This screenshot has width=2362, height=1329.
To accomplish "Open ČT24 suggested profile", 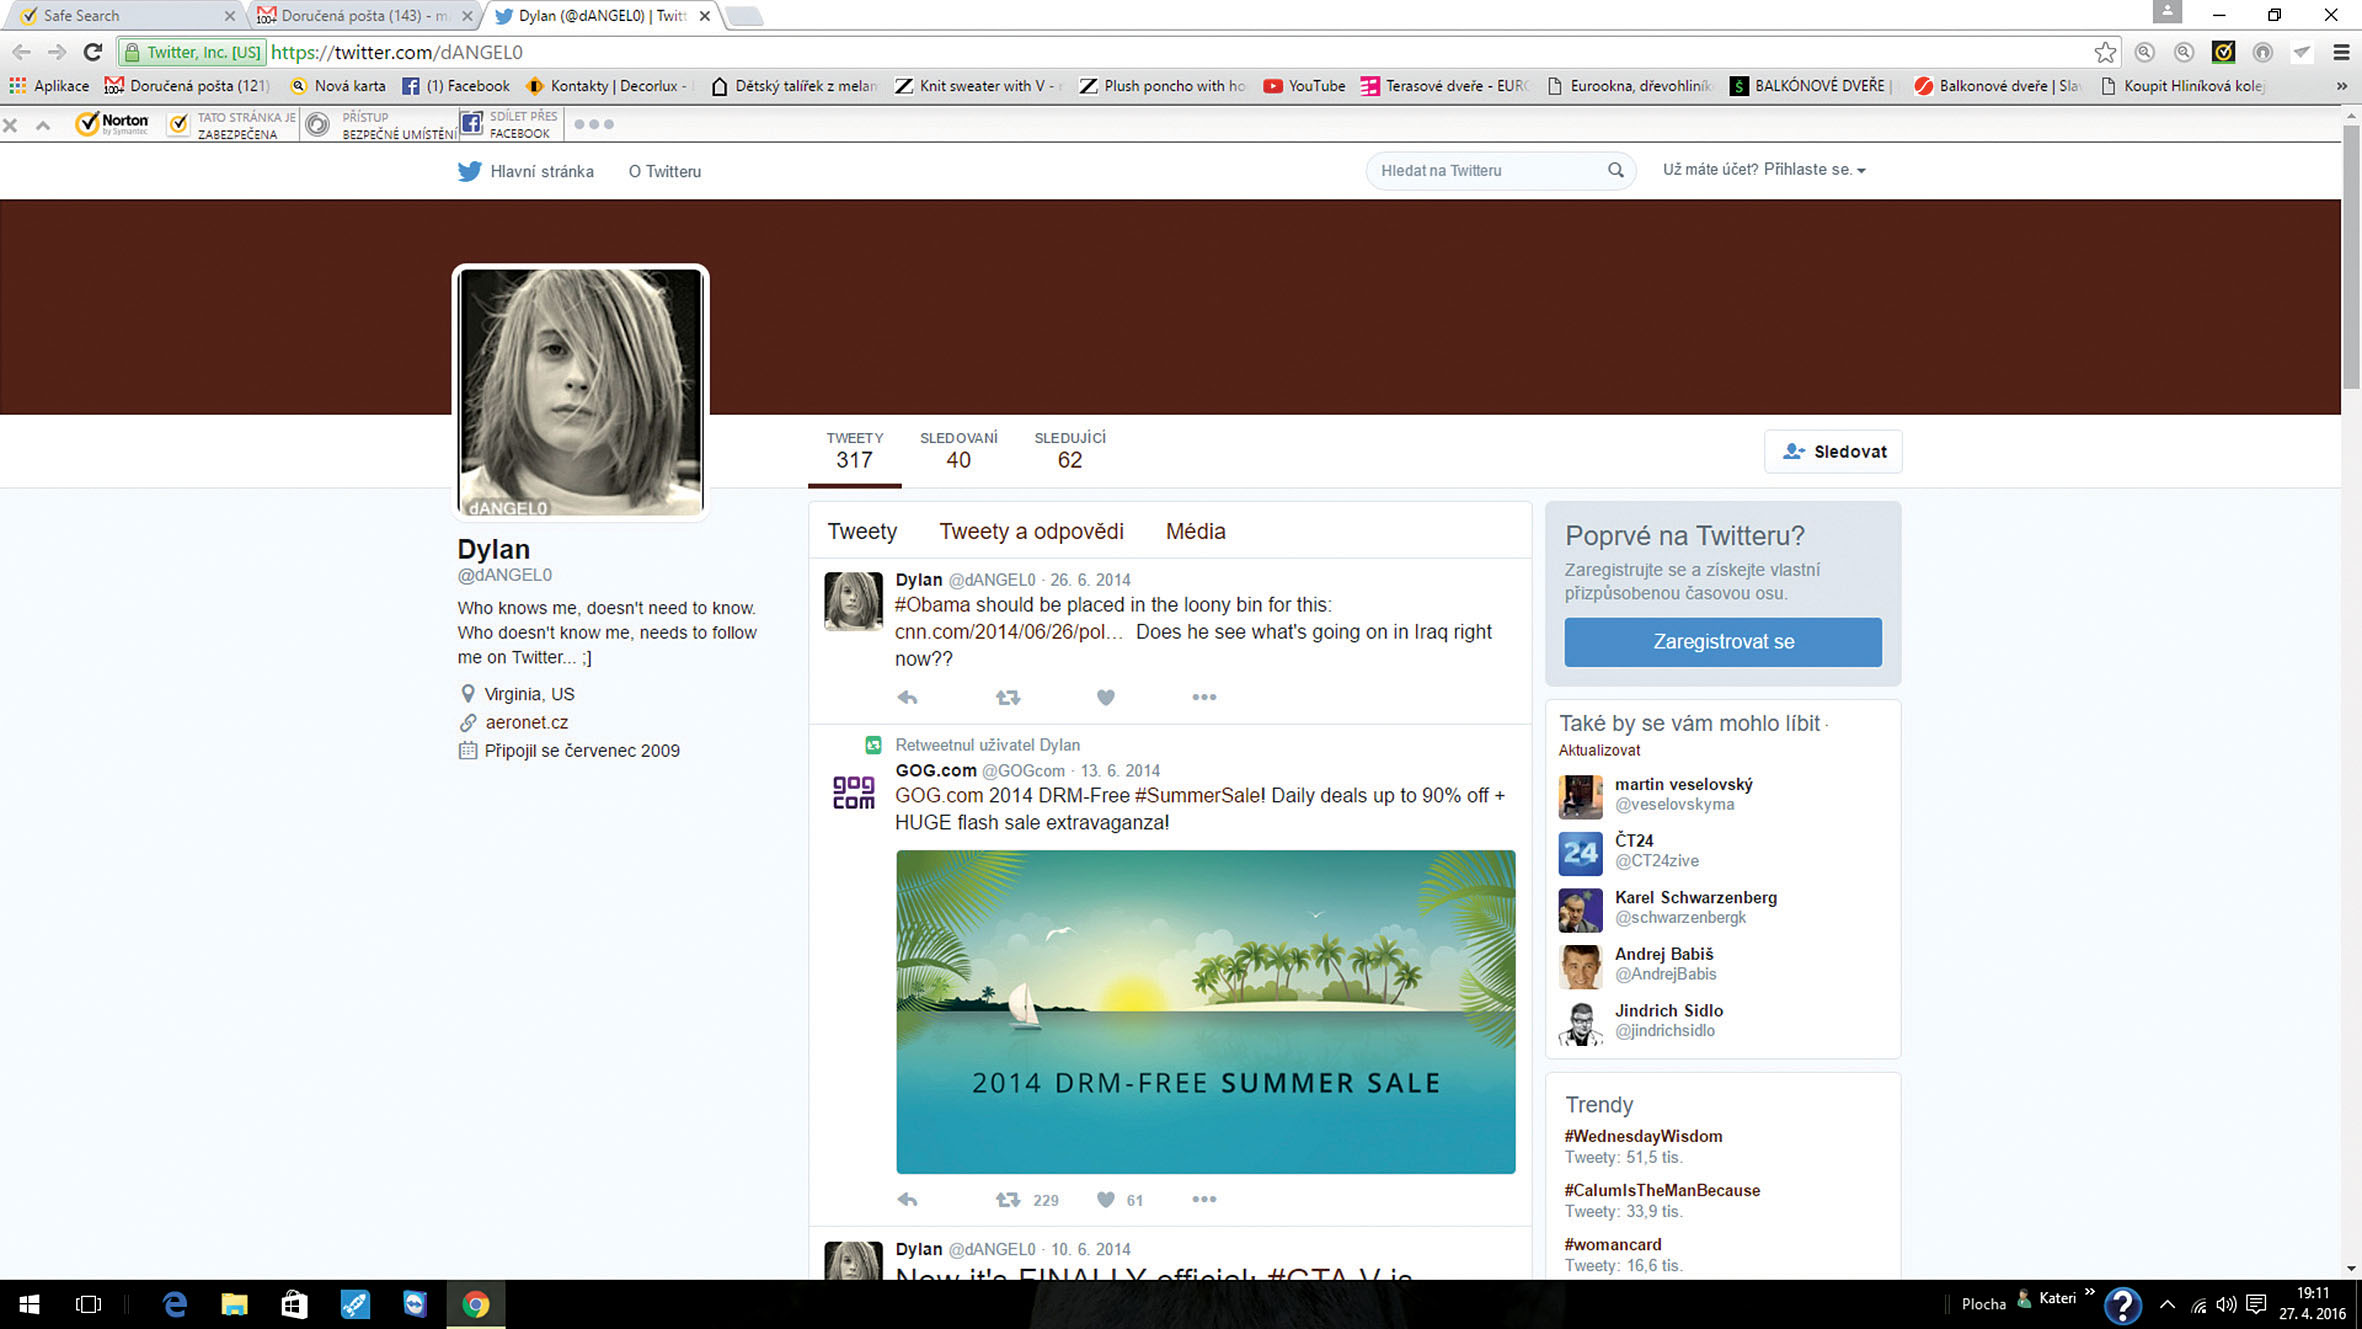I will point(1634,840).
